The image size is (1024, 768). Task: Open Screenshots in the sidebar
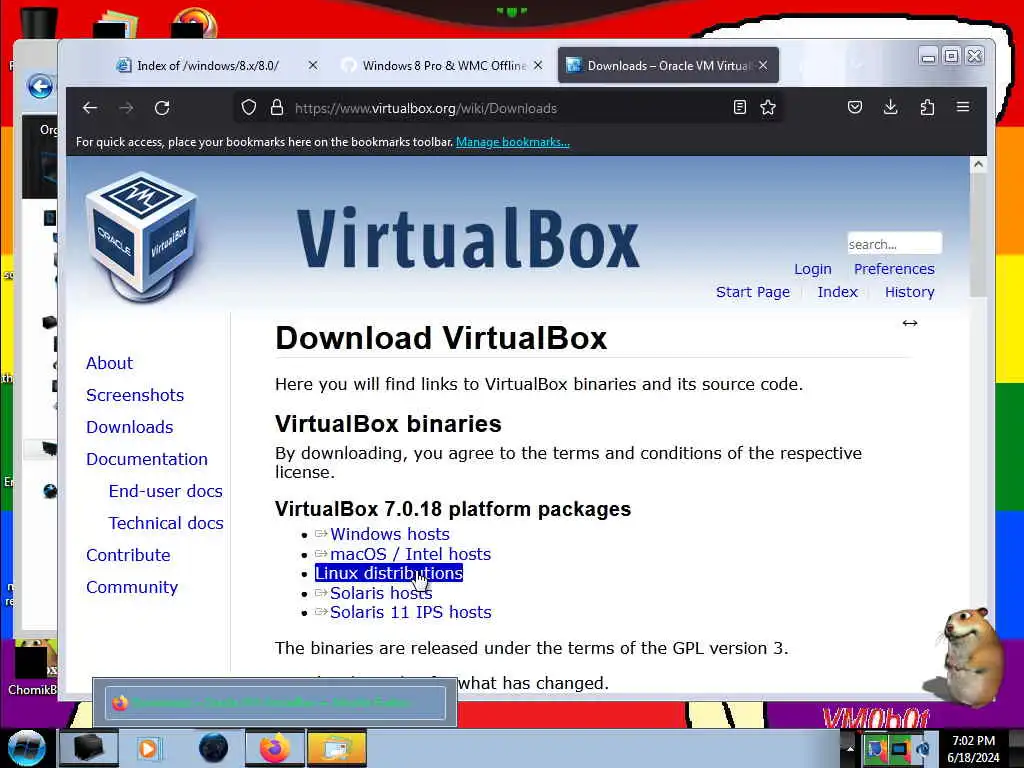[x=135, y=395]
